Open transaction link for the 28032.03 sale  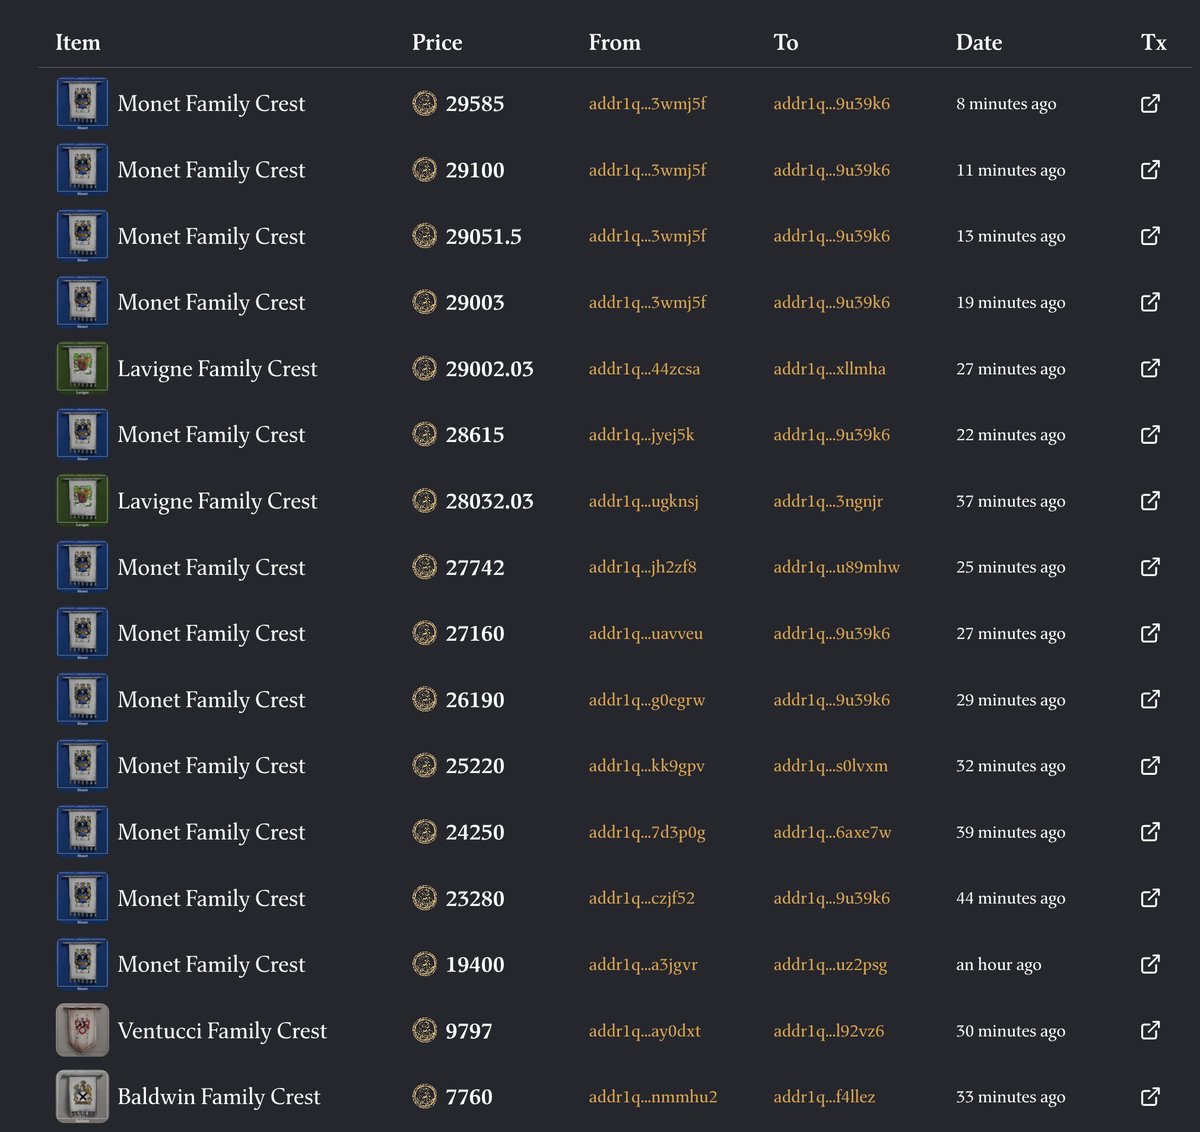(1150, 500)
